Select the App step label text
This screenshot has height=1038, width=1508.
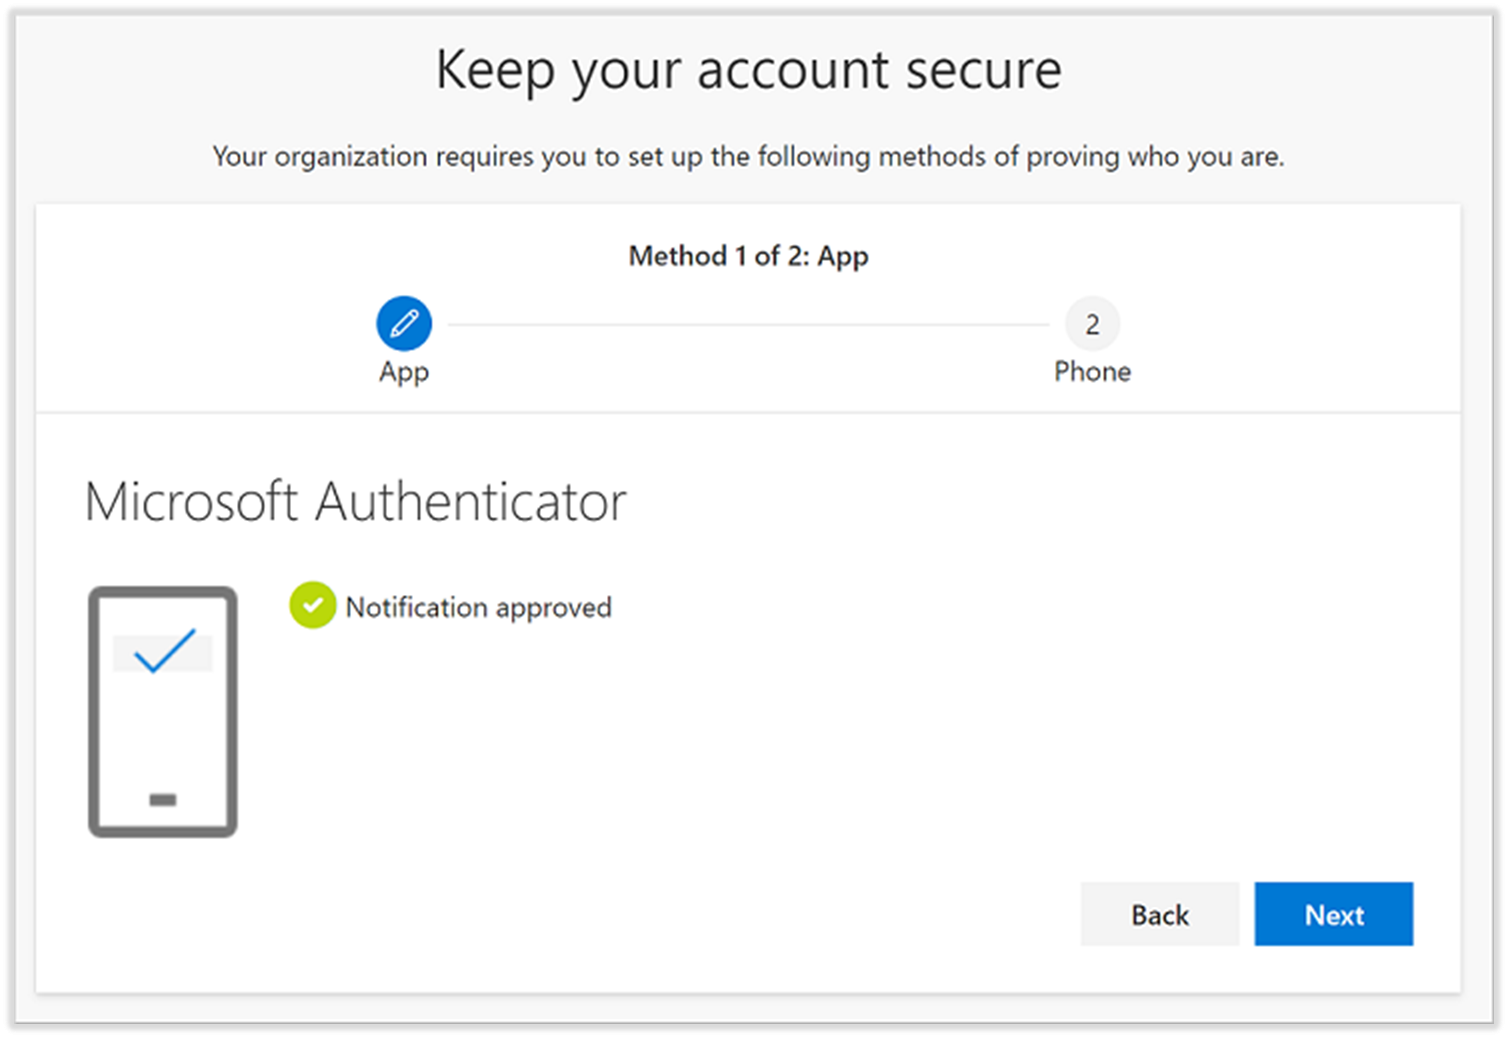pos(403,371)
